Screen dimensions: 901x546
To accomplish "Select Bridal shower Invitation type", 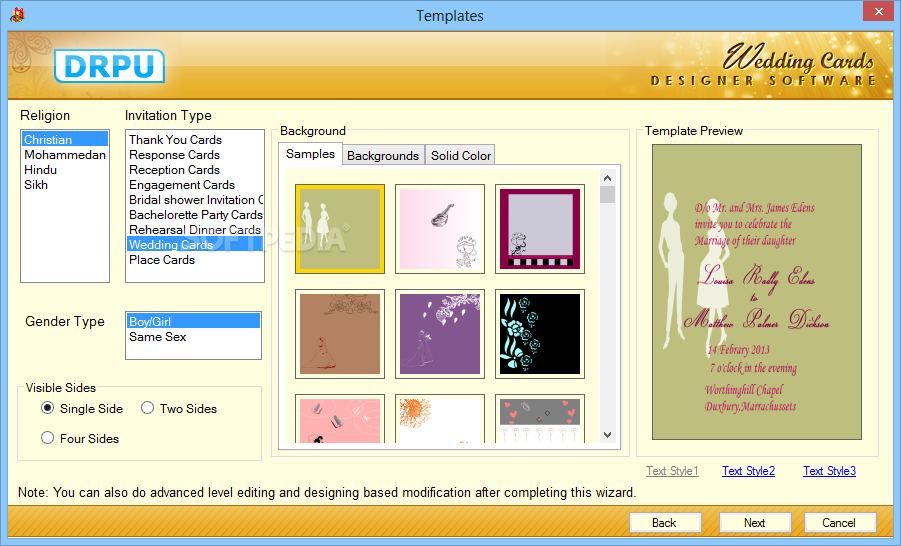I will 195,199.
